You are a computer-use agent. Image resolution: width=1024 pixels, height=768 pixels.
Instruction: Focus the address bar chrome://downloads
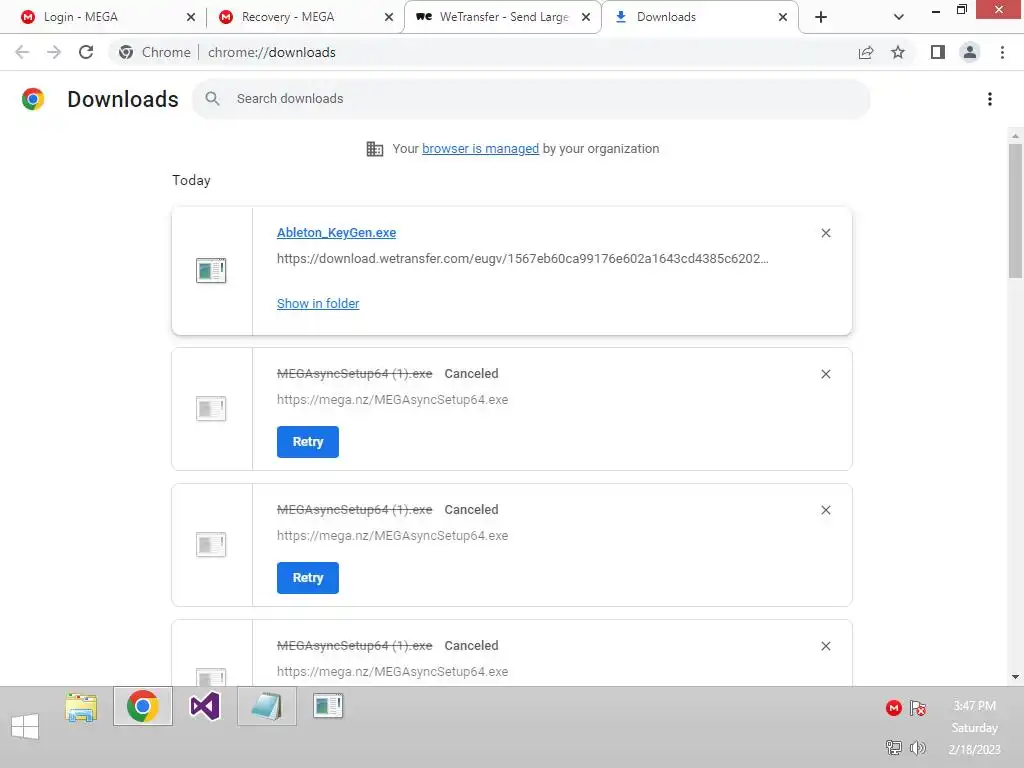tap(272, 52)
